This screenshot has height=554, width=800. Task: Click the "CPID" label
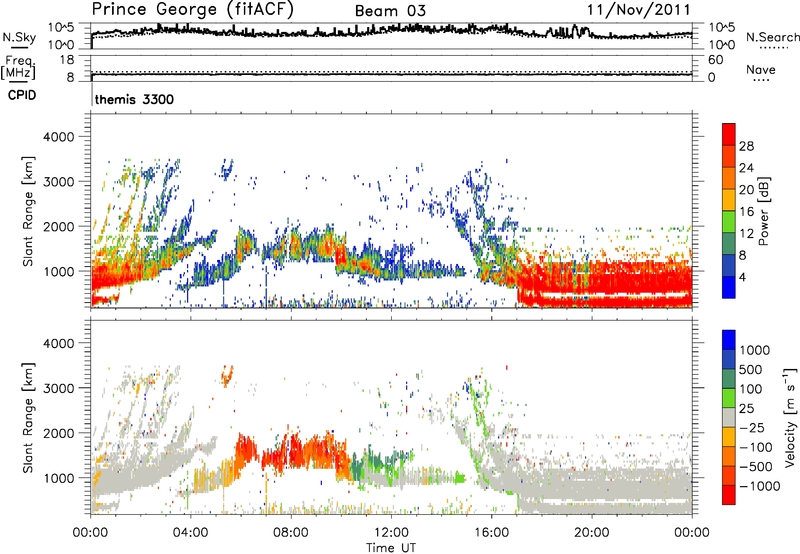(22, 95)
